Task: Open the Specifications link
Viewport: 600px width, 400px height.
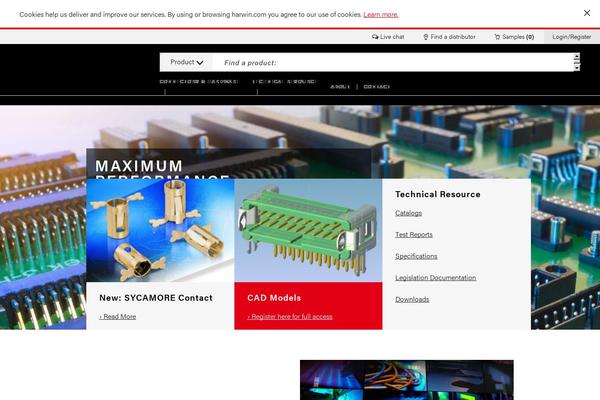Action: [x=416, y=256]
